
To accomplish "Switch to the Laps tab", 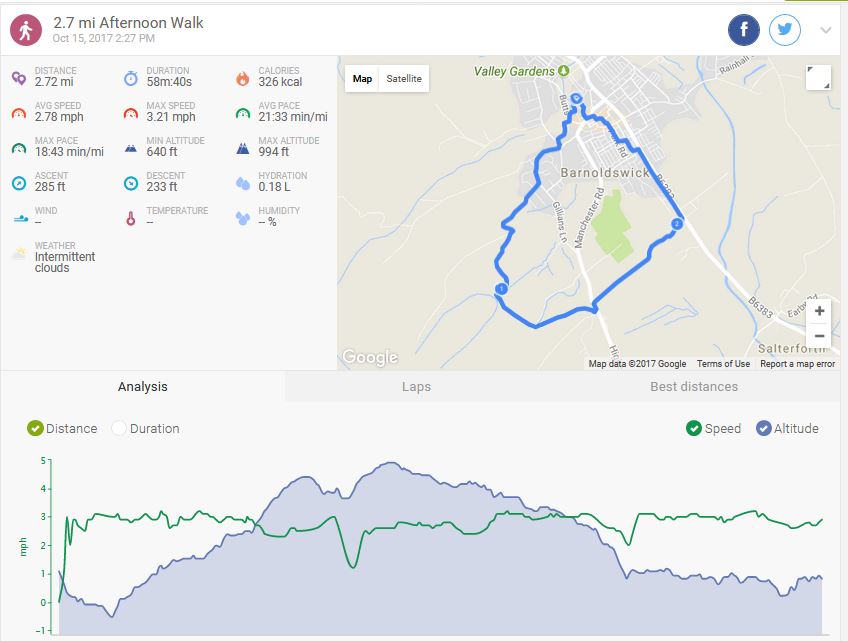I will (x=416, y=387).
